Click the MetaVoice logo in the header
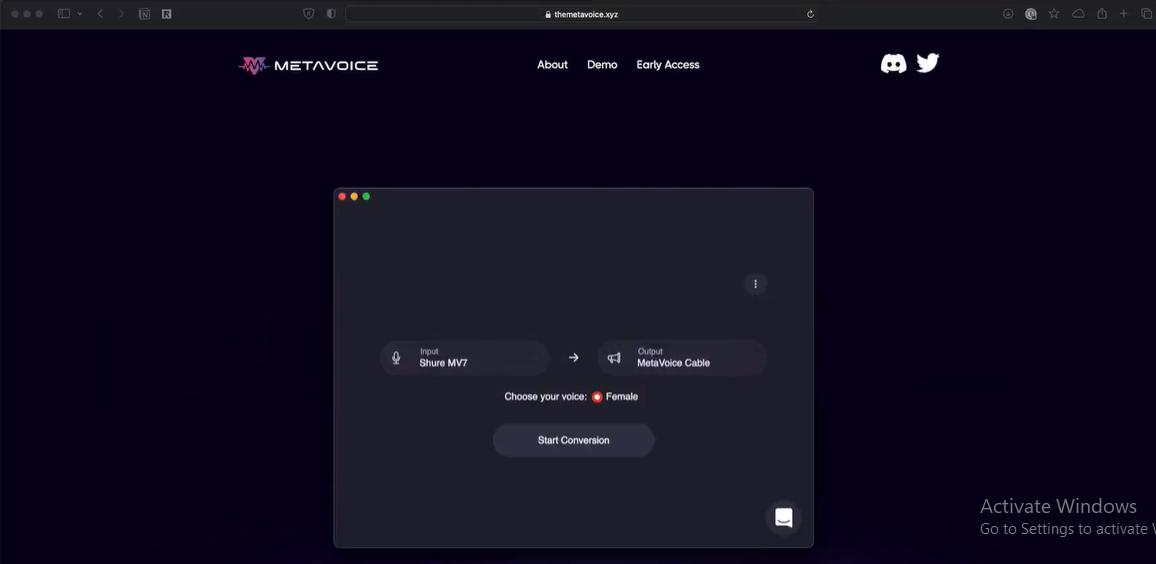Screen dimensions: 1156x564 tap(308, 66)
